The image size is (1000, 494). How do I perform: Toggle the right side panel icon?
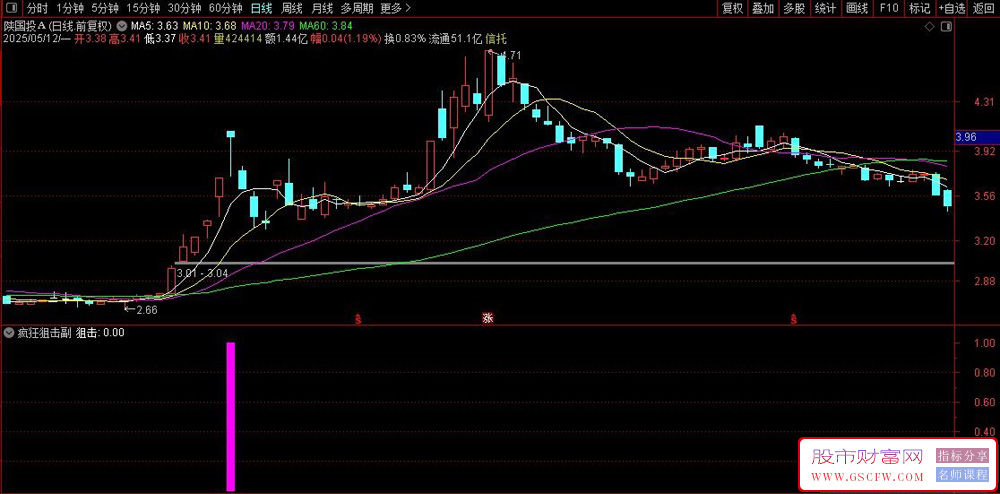(946, 26)
